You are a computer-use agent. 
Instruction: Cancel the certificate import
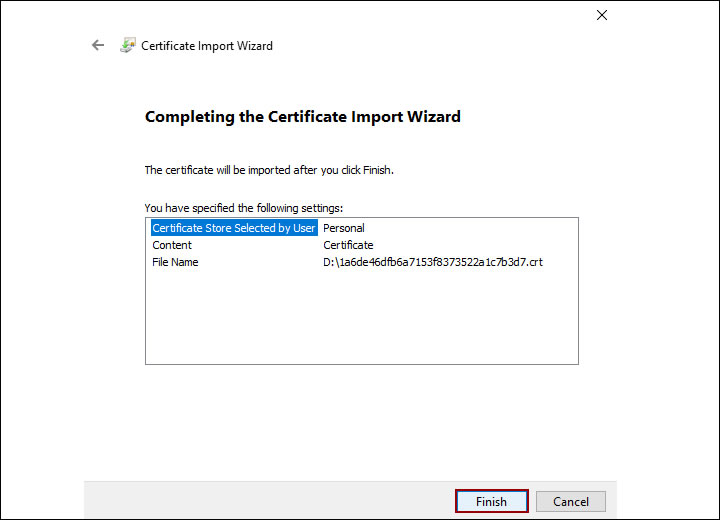(571, 501)
